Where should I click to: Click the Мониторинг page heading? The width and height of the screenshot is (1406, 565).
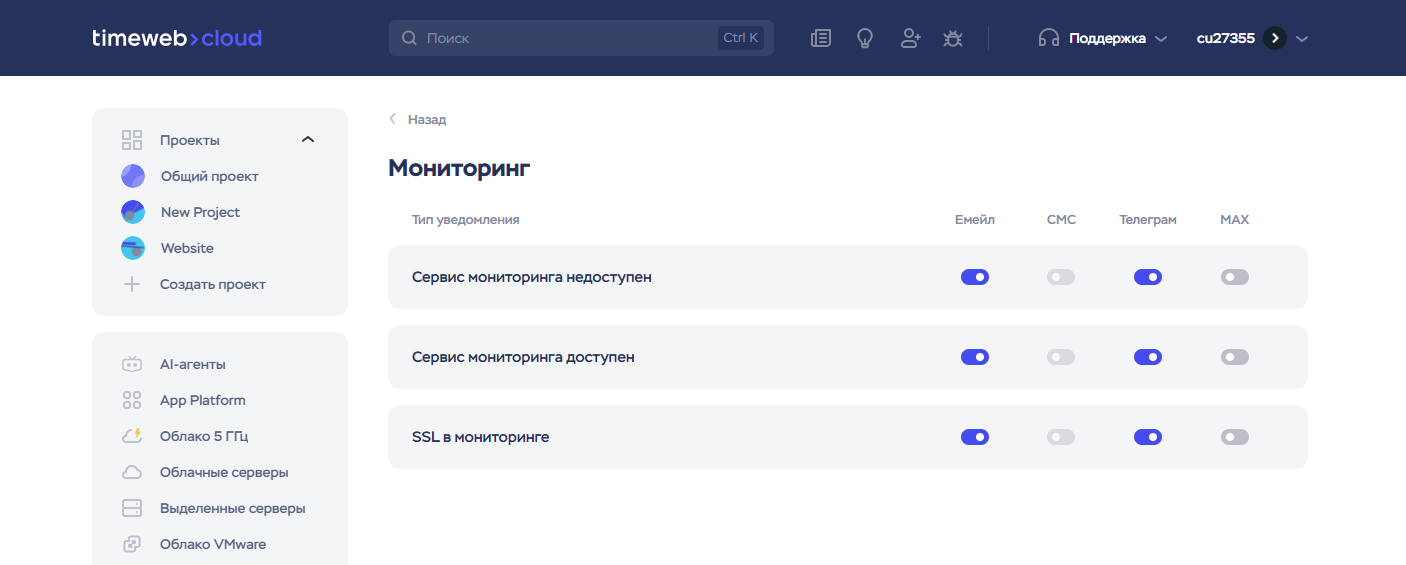(x=459, y=168)
